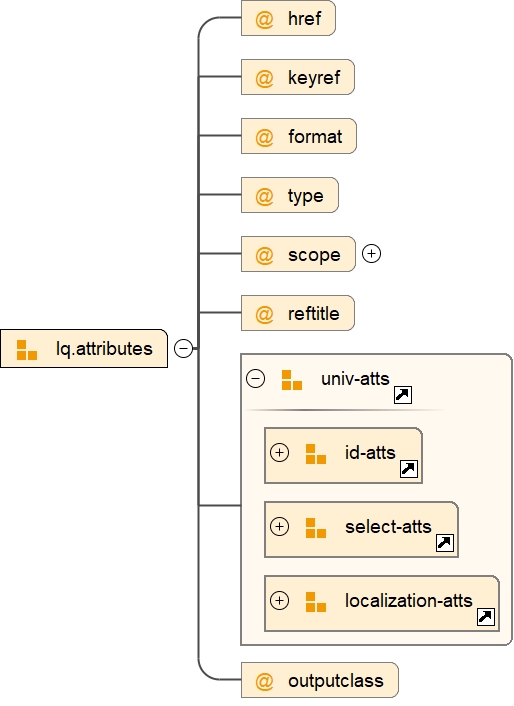Expand the id-atts group
This screenshot has width=514, height=706.
tap(280, 453)
